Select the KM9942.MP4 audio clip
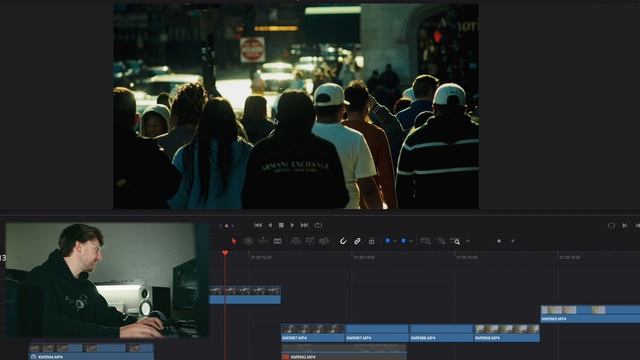 (344, 352)
